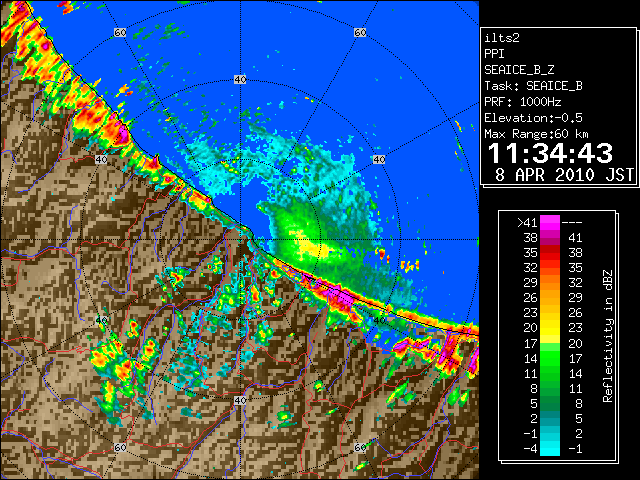The height and width of the screenshot is (480, 640).
Task: Select the '60' ring label at upper right
Action: click(360, 32)
